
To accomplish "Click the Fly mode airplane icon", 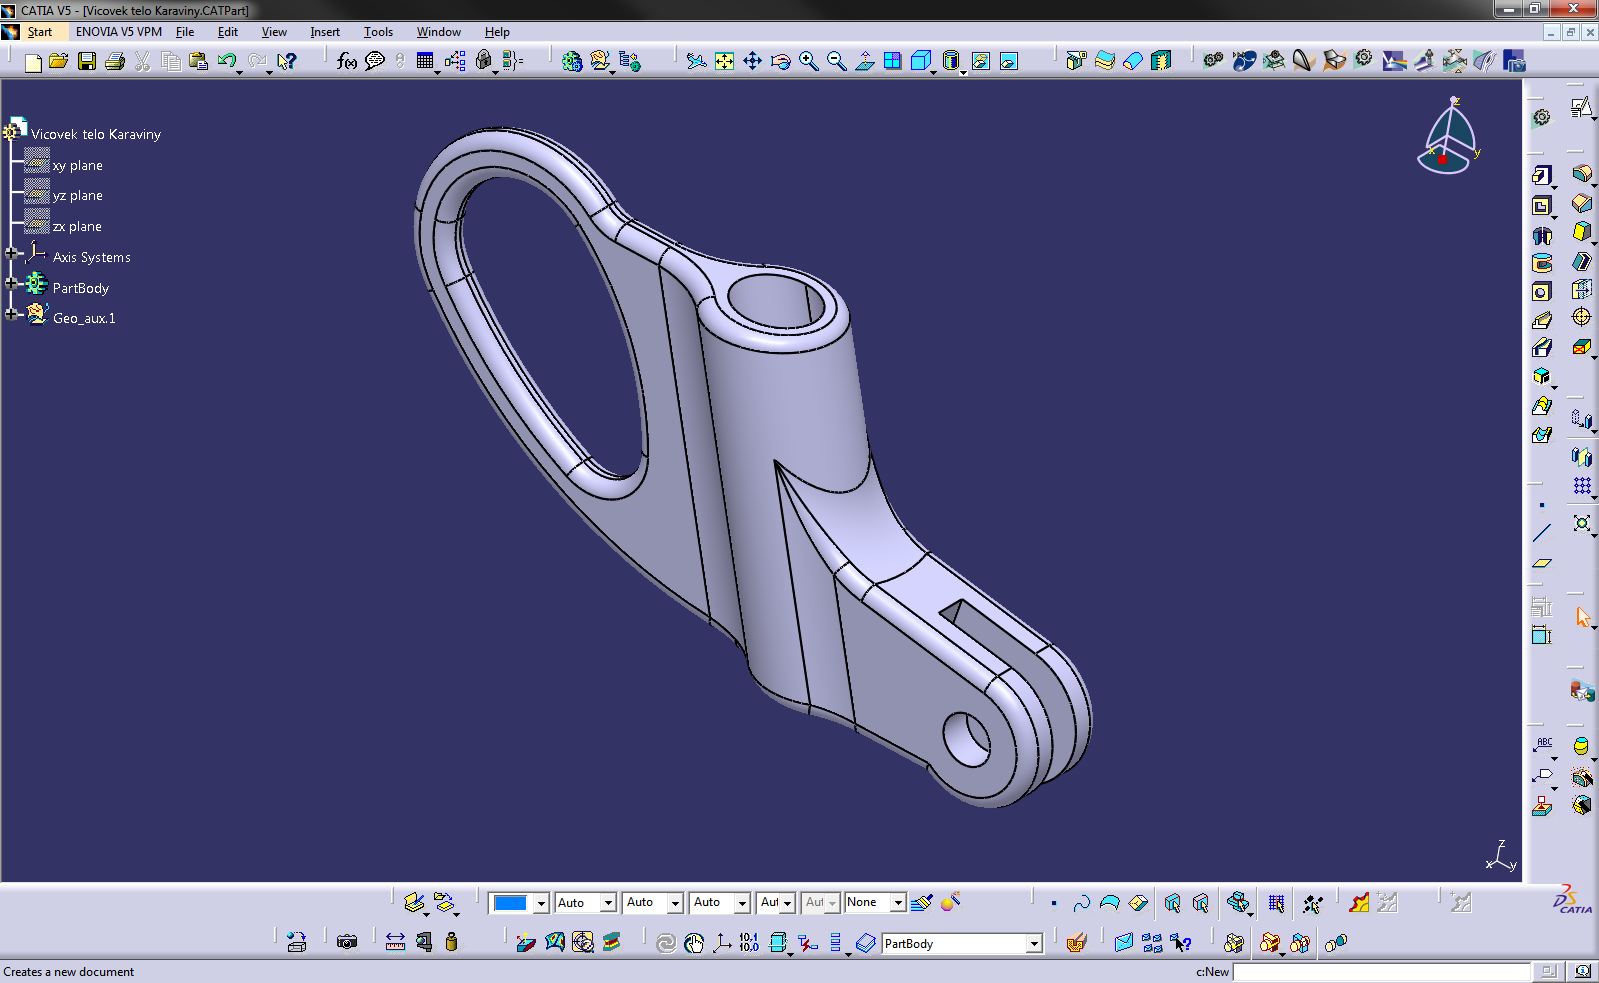I will pyautogui.click(x=697, y=62).
